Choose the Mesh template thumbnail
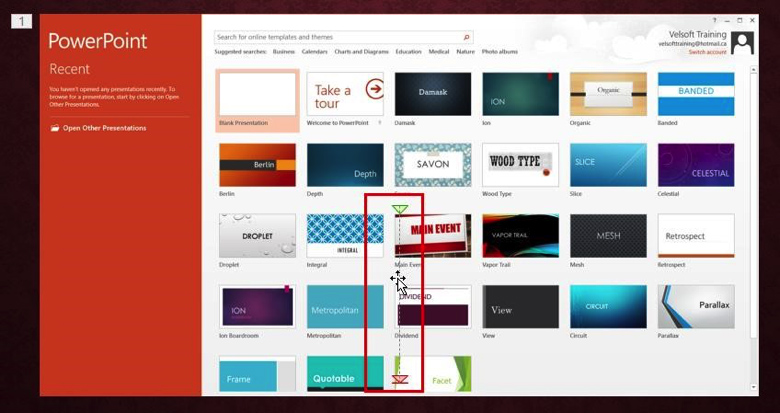The height and width of the screenshot is (413, 780). 608,236
